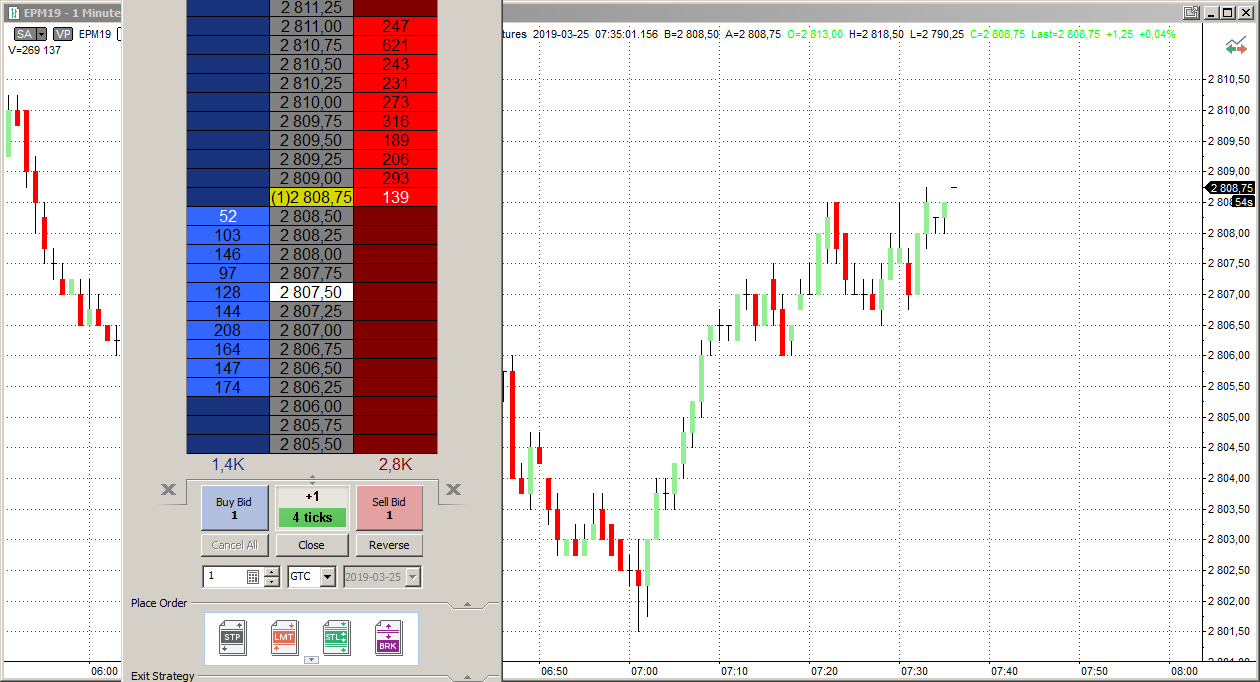Image resolution: width=1260 pixels, height=682 pixels.
Task: Click ask size 206 at 2 809,25
Action: (x=396, y=159)
